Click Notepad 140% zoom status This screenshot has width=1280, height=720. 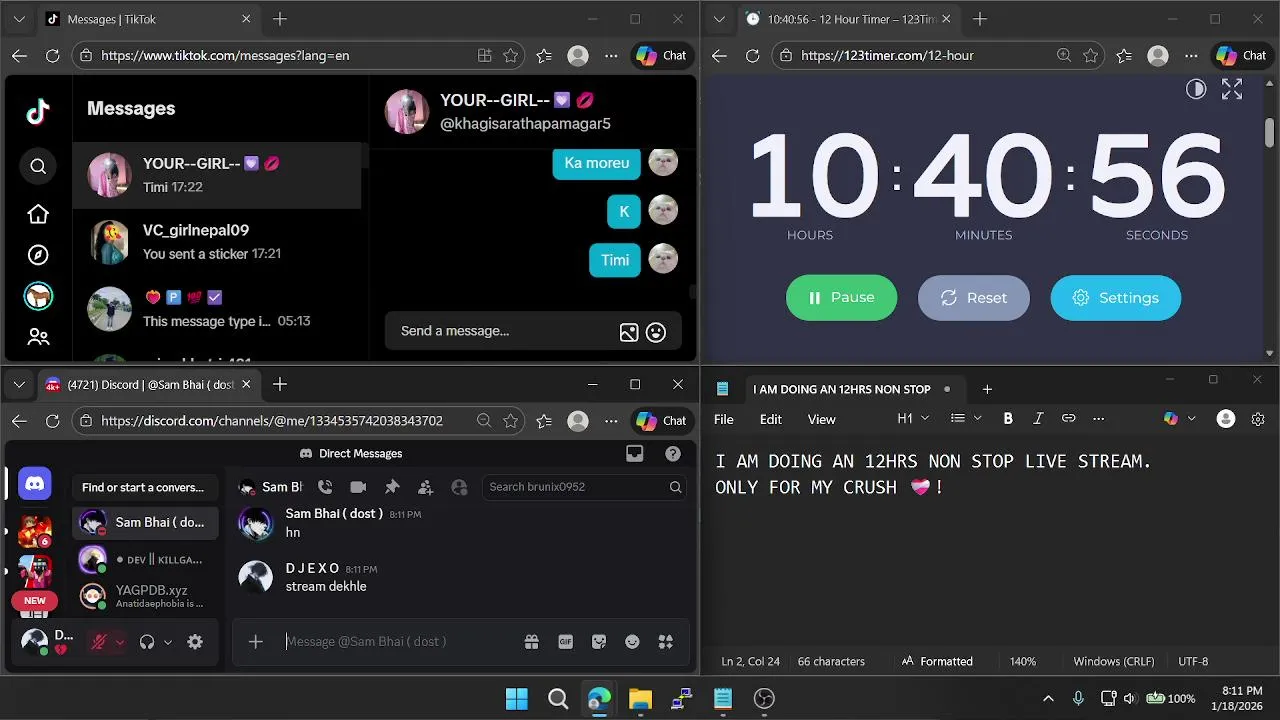(x=1023, y=662)
